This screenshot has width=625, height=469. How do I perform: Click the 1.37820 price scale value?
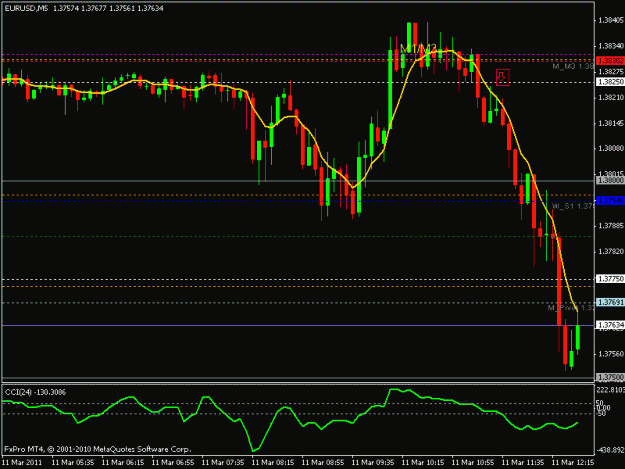tap(611, 251)
